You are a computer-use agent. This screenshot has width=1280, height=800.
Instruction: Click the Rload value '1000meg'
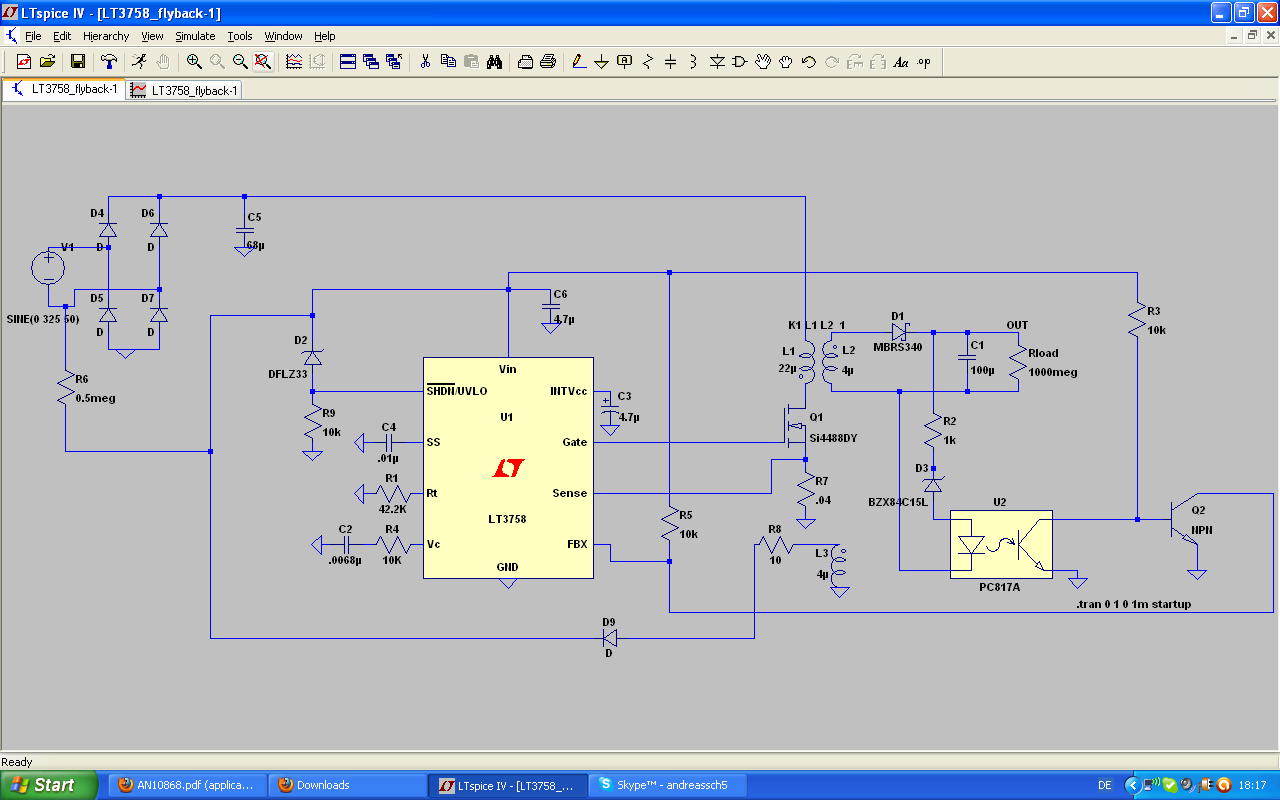coord(1053,372)
